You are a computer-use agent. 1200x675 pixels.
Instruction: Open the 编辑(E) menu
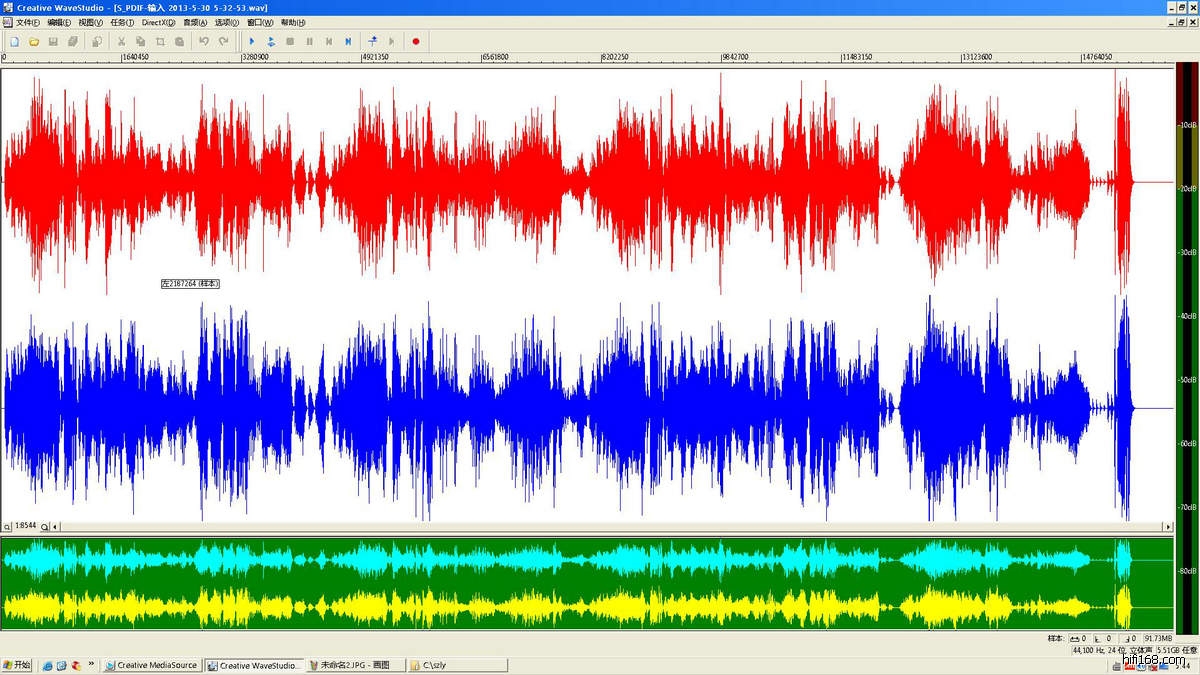pos(59,22)
